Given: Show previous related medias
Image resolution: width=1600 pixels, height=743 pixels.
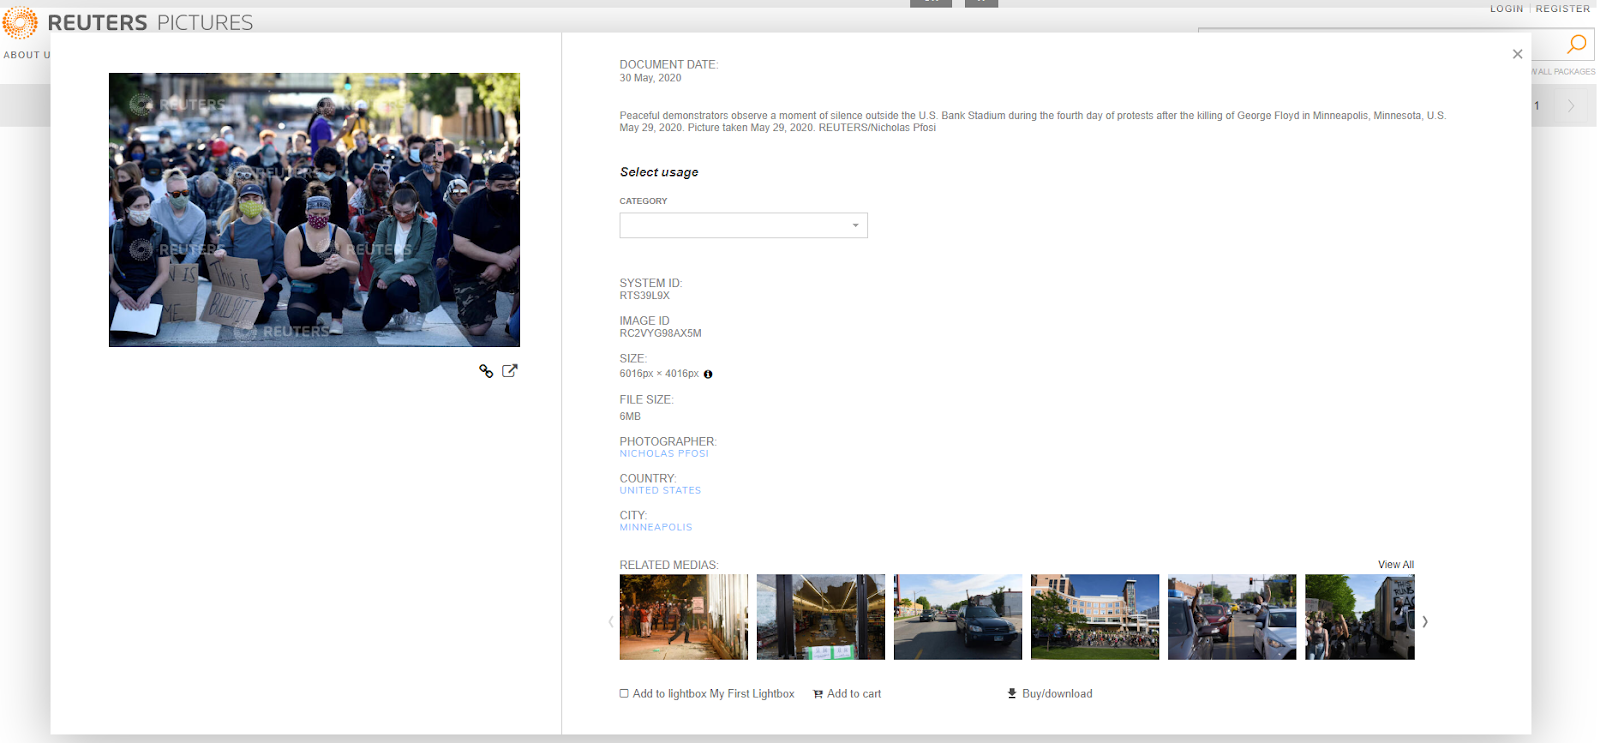Looking at the screenshot, I should tap(611, 621).
